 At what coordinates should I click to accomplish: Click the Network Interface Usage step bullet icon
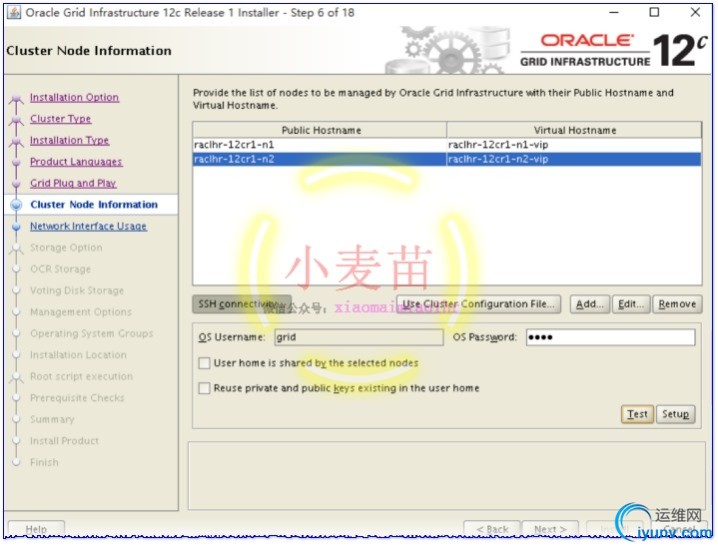pyautogui.click(x=16, y=227)
